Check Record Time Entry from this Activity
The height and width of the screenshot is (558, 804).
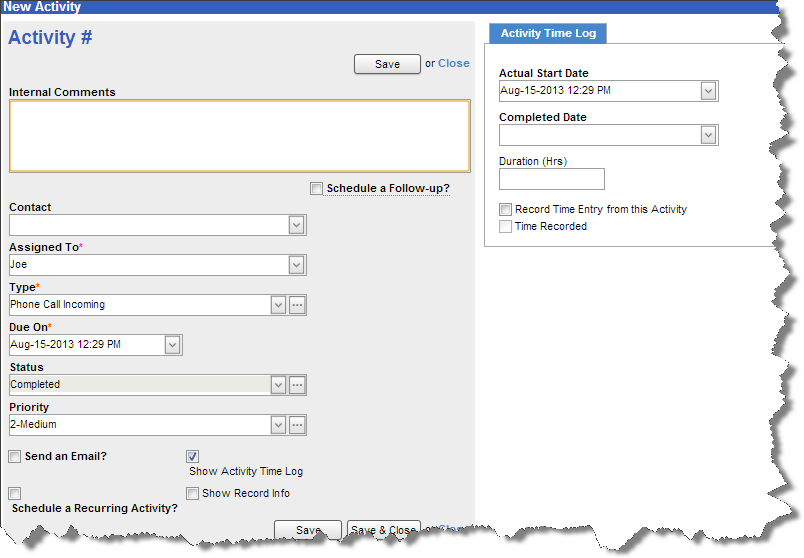click(506, 210)
